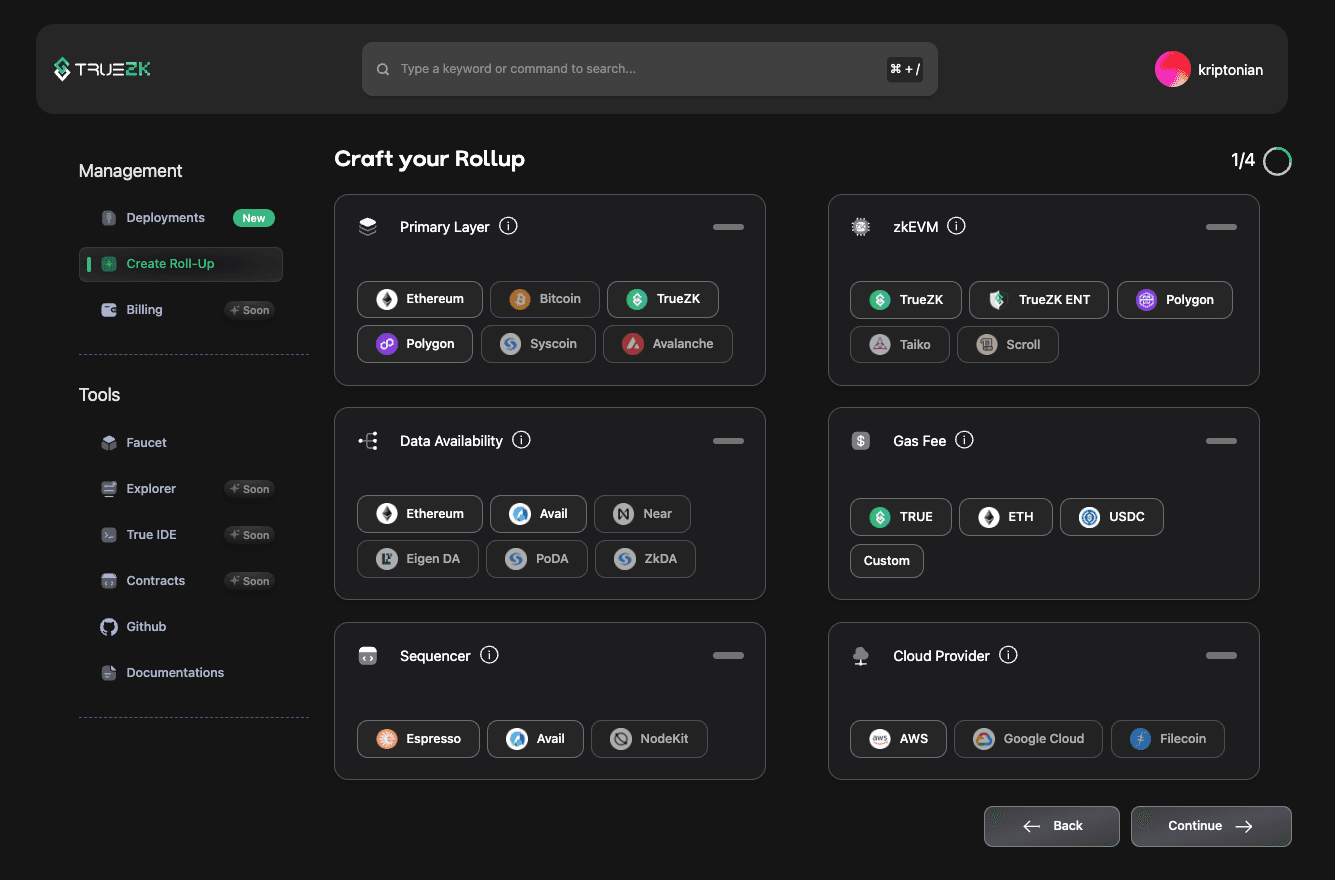Click the Back button

(x=1052, y=826)
